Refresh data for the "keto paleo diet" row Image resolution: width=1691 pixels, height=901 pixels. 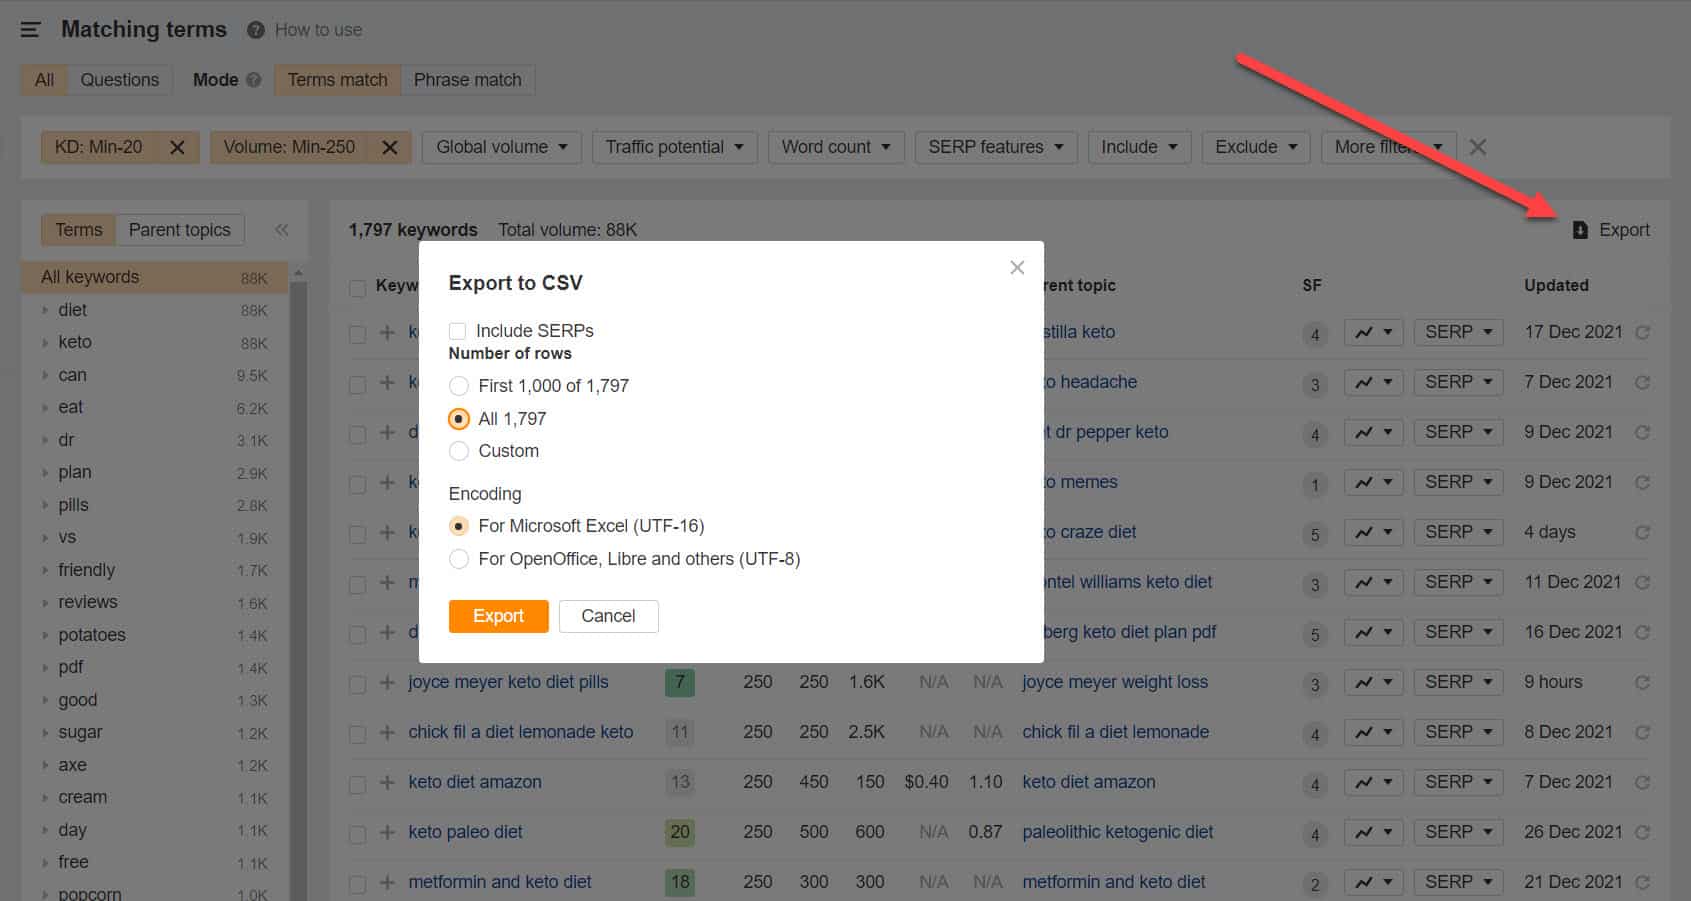(1643, 832)
